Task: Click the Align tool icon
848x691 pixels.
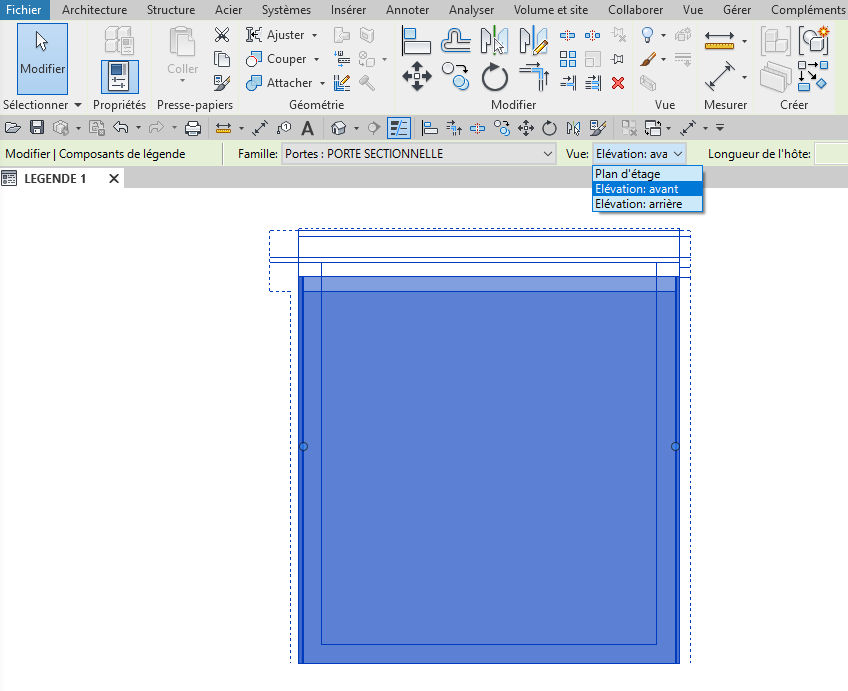Action: [x=416, y=41]
